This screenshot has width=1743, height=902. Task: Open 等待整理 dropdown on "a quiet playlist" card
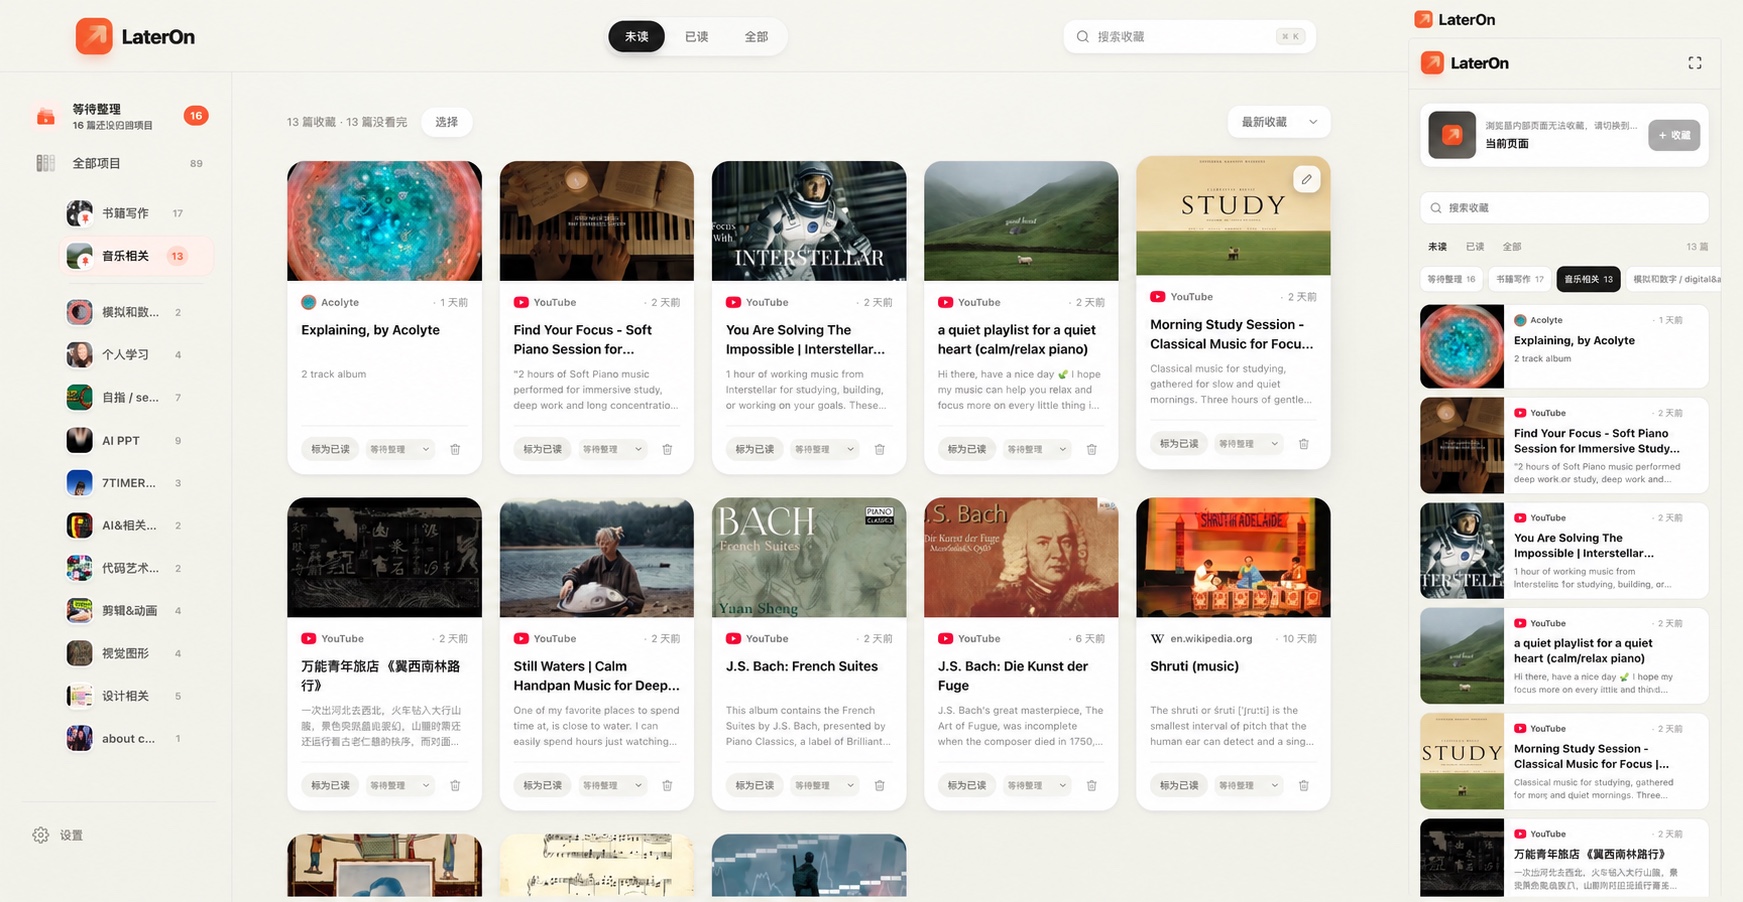(x=1037, y=450)
